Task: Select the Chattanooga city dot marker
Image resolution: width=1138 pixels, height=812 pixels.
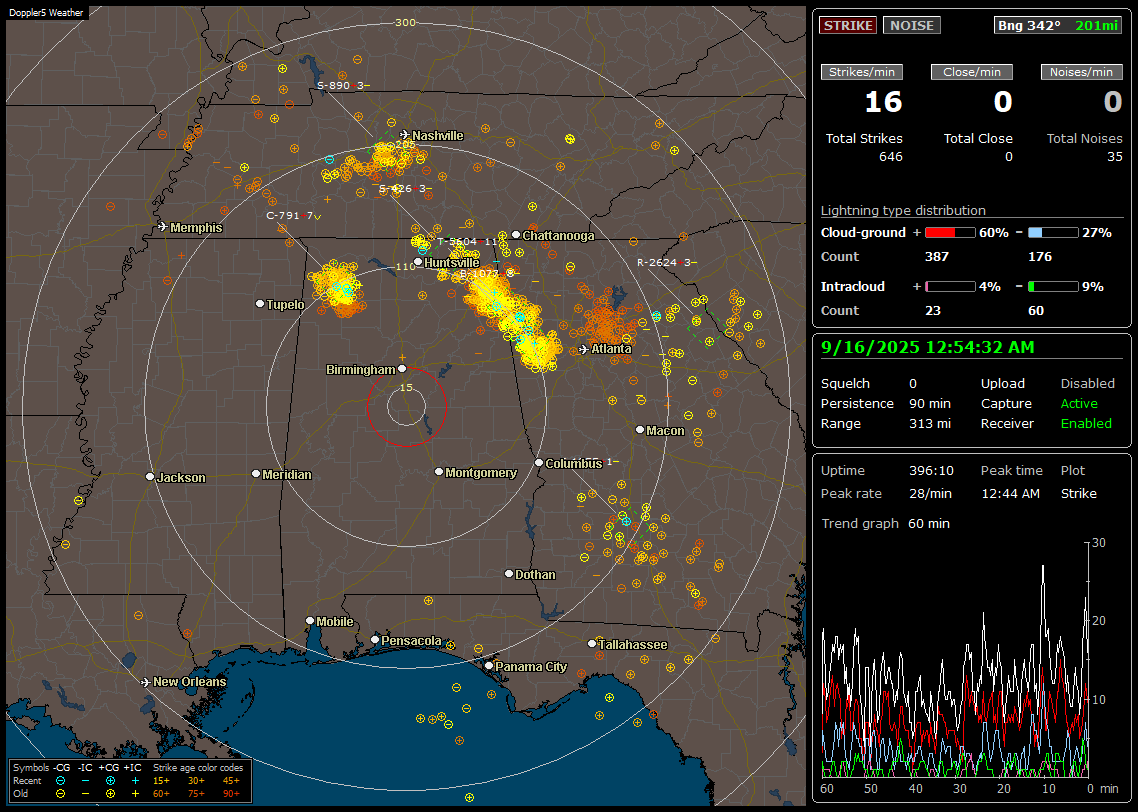Action: (516, 234)
